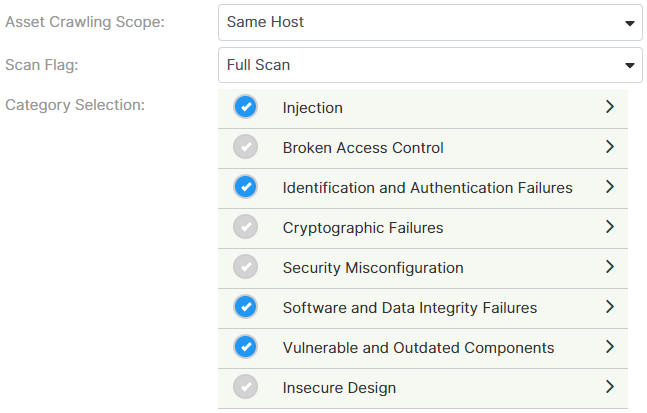Expand the Insecure Design chevron
The height and width of the screenshot is (413, 647).
tap(609, 387)
